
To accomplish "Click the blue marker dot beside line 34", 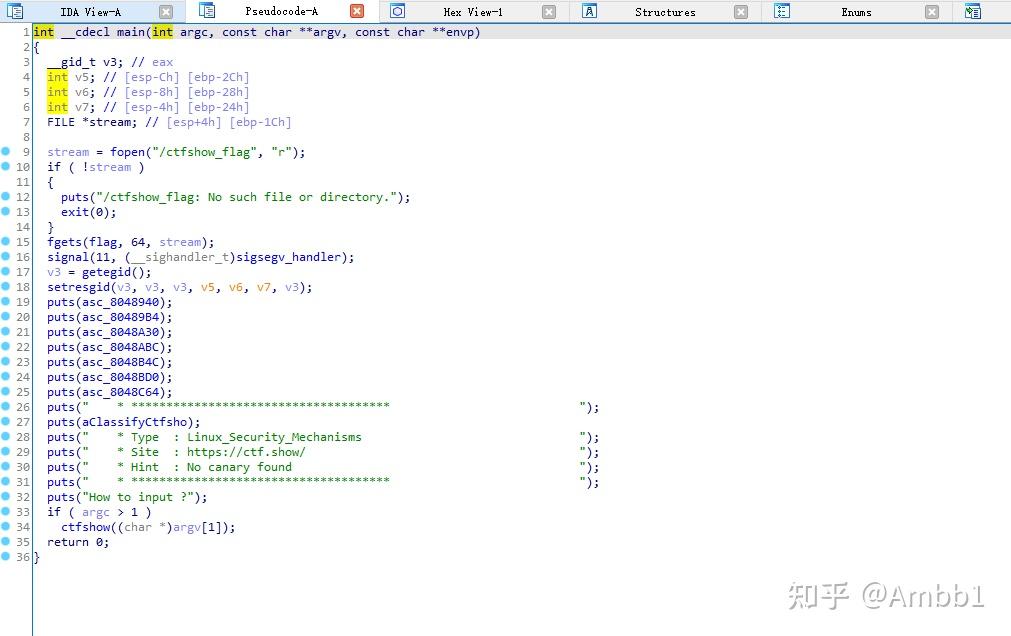I will (x=8, y=527).
